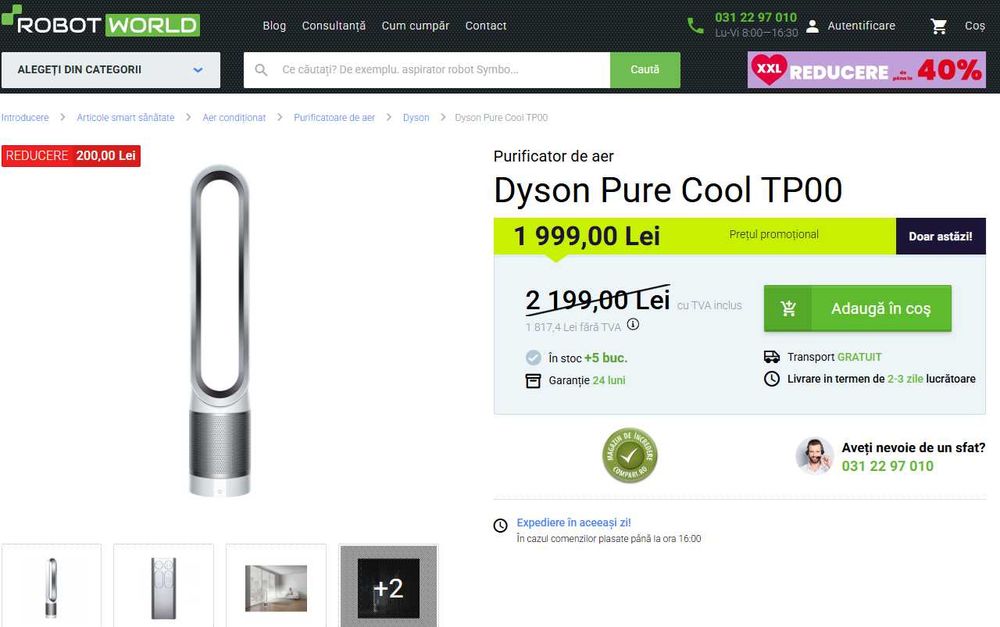Viewport: 1000px width, 627px height.
Task: Open the Consultanță menu item
Action: point(334,26)
